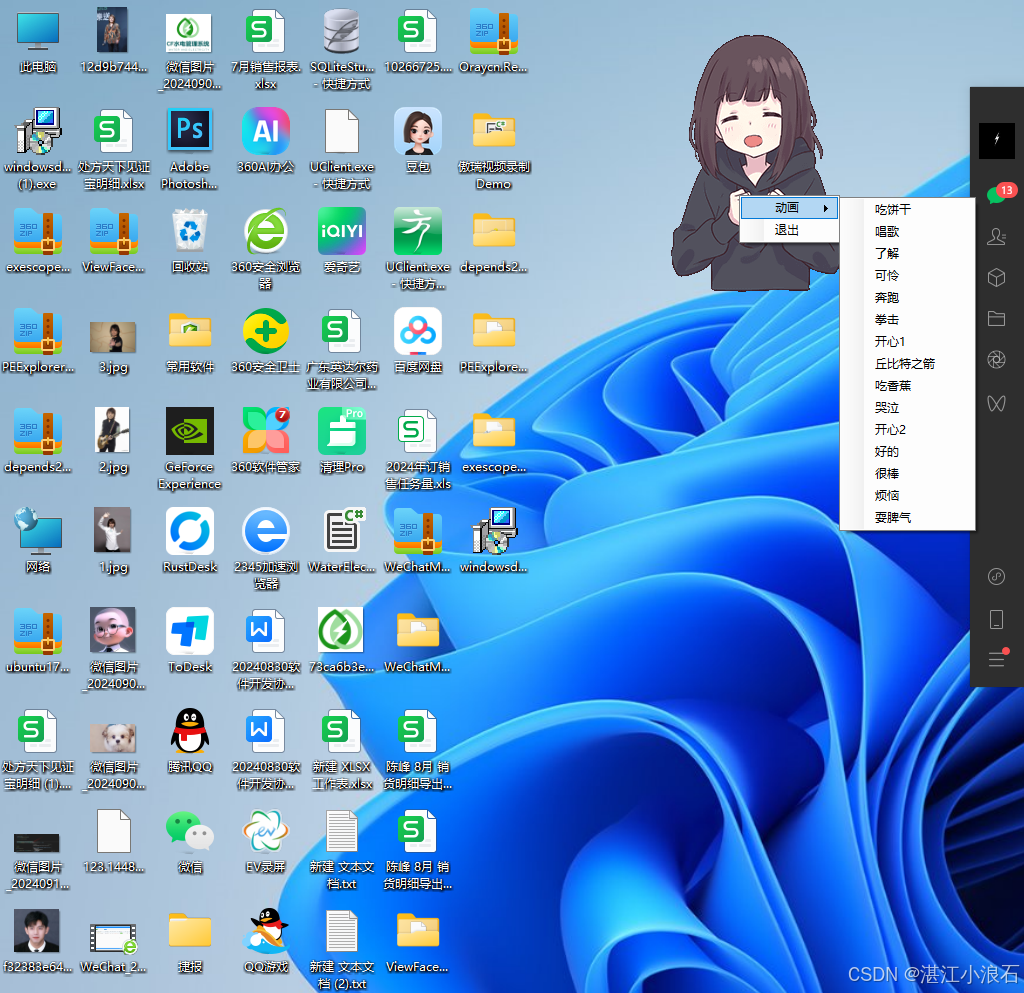The width and height of the screenshot is (1024, 993).
Task: Launch the EV录屏 recorder icon
Action: [266, 830]
